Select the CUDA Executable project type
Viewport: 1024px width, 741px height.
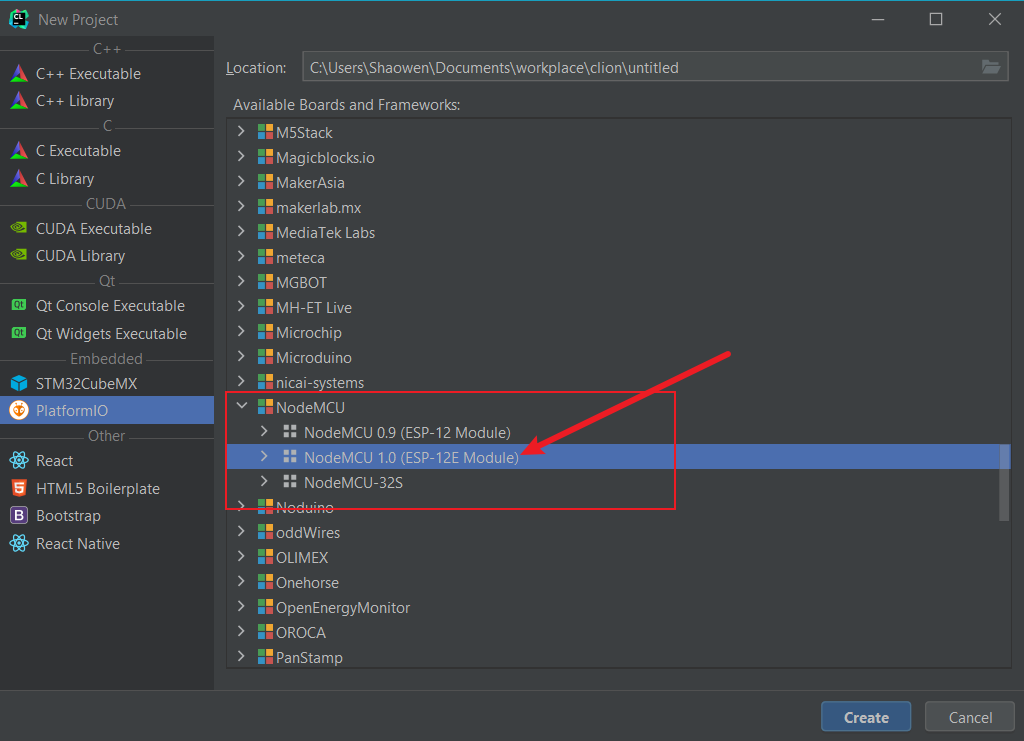[x=91, y=228]
